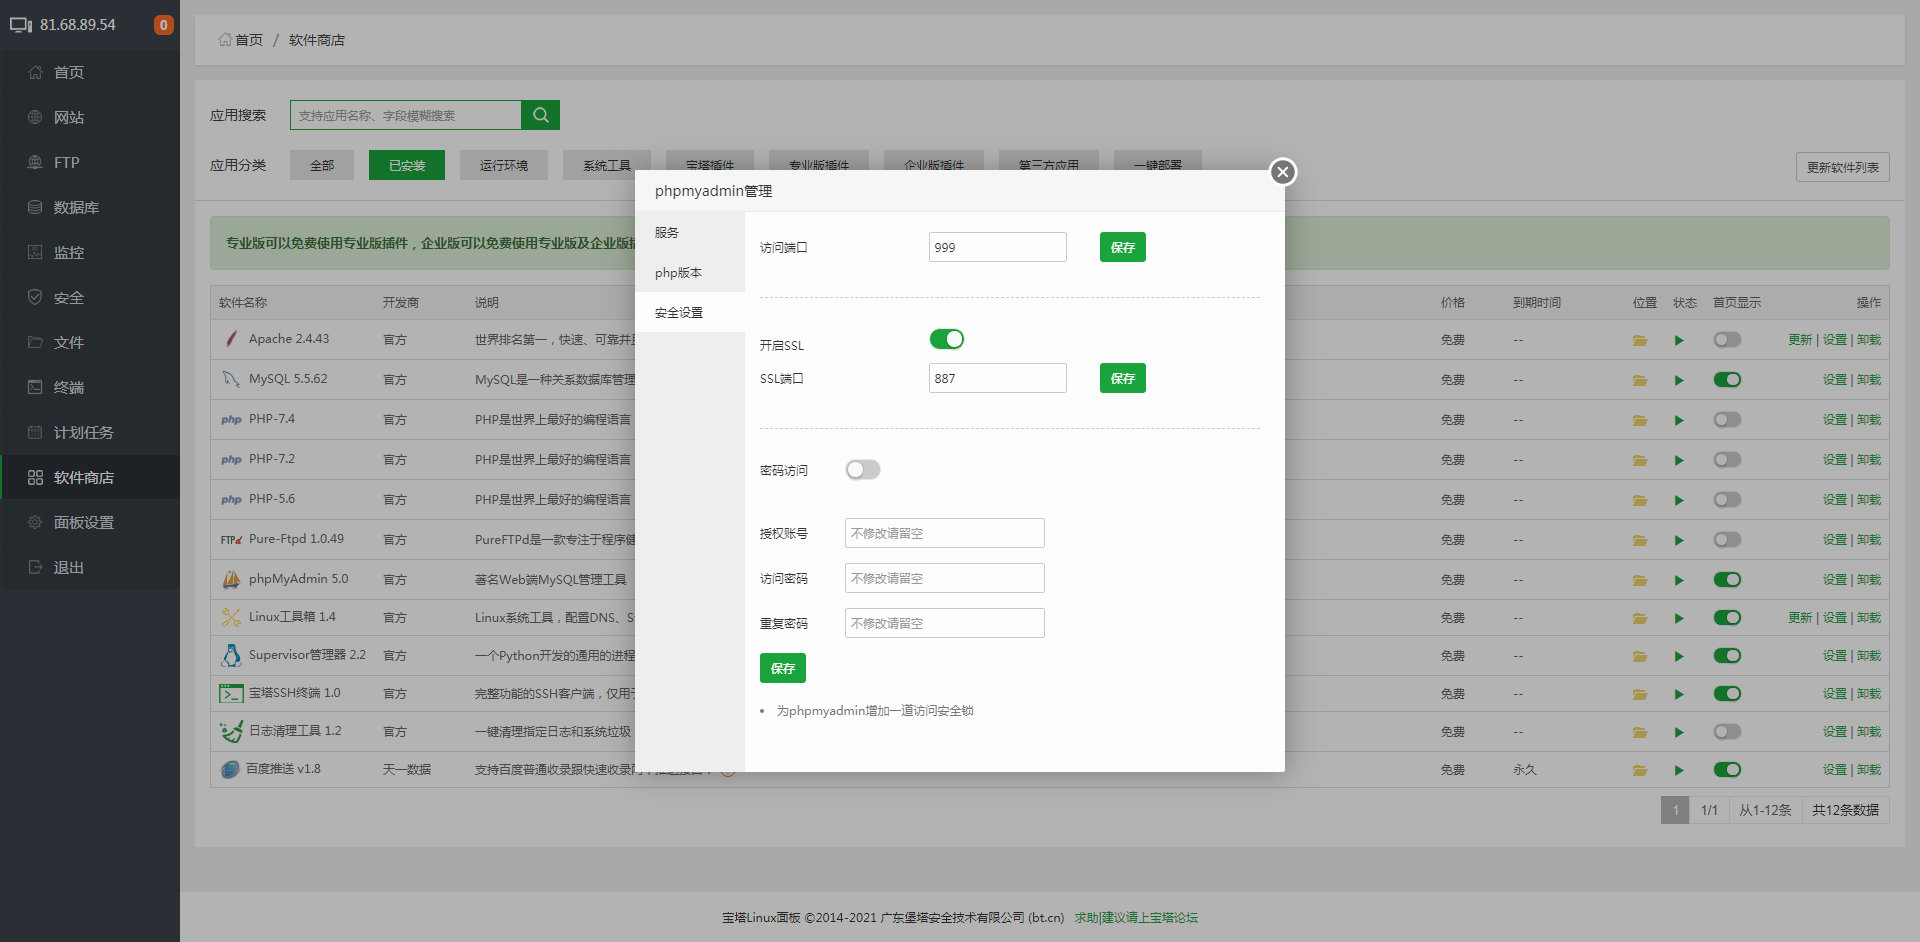The height and width of the screenshot is (942, 1920).
Task: Click the PHP-7.2 software name
Action: tap(272, 459)
